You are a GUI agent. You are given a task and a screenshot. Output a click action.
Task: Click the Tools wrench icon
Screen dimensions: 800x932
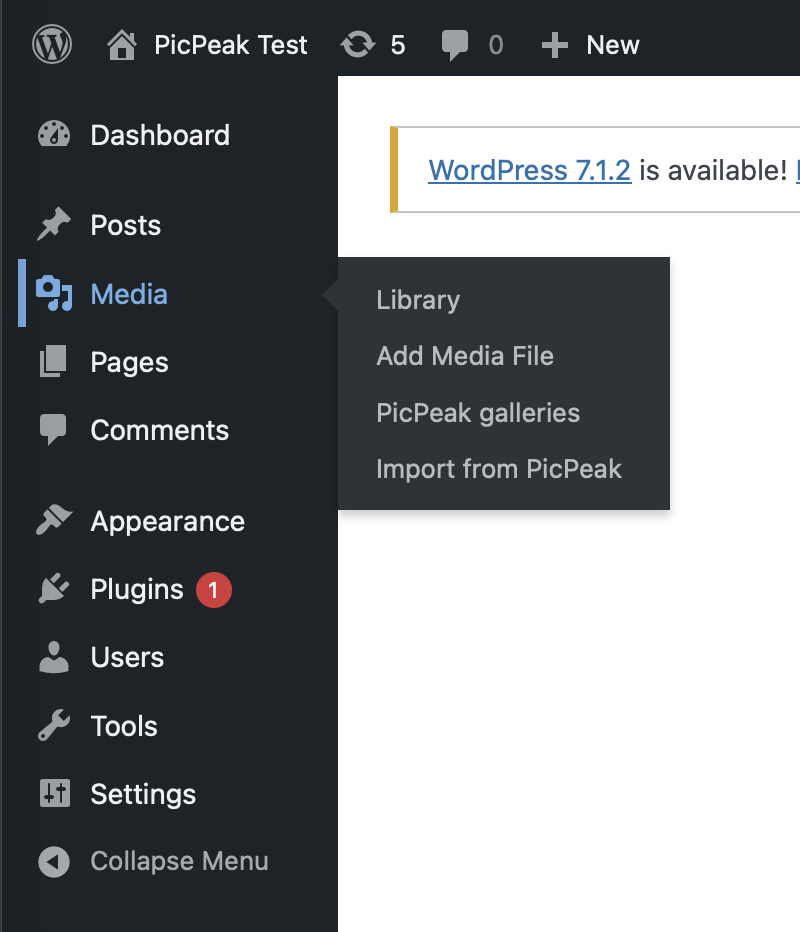(54, 725)
